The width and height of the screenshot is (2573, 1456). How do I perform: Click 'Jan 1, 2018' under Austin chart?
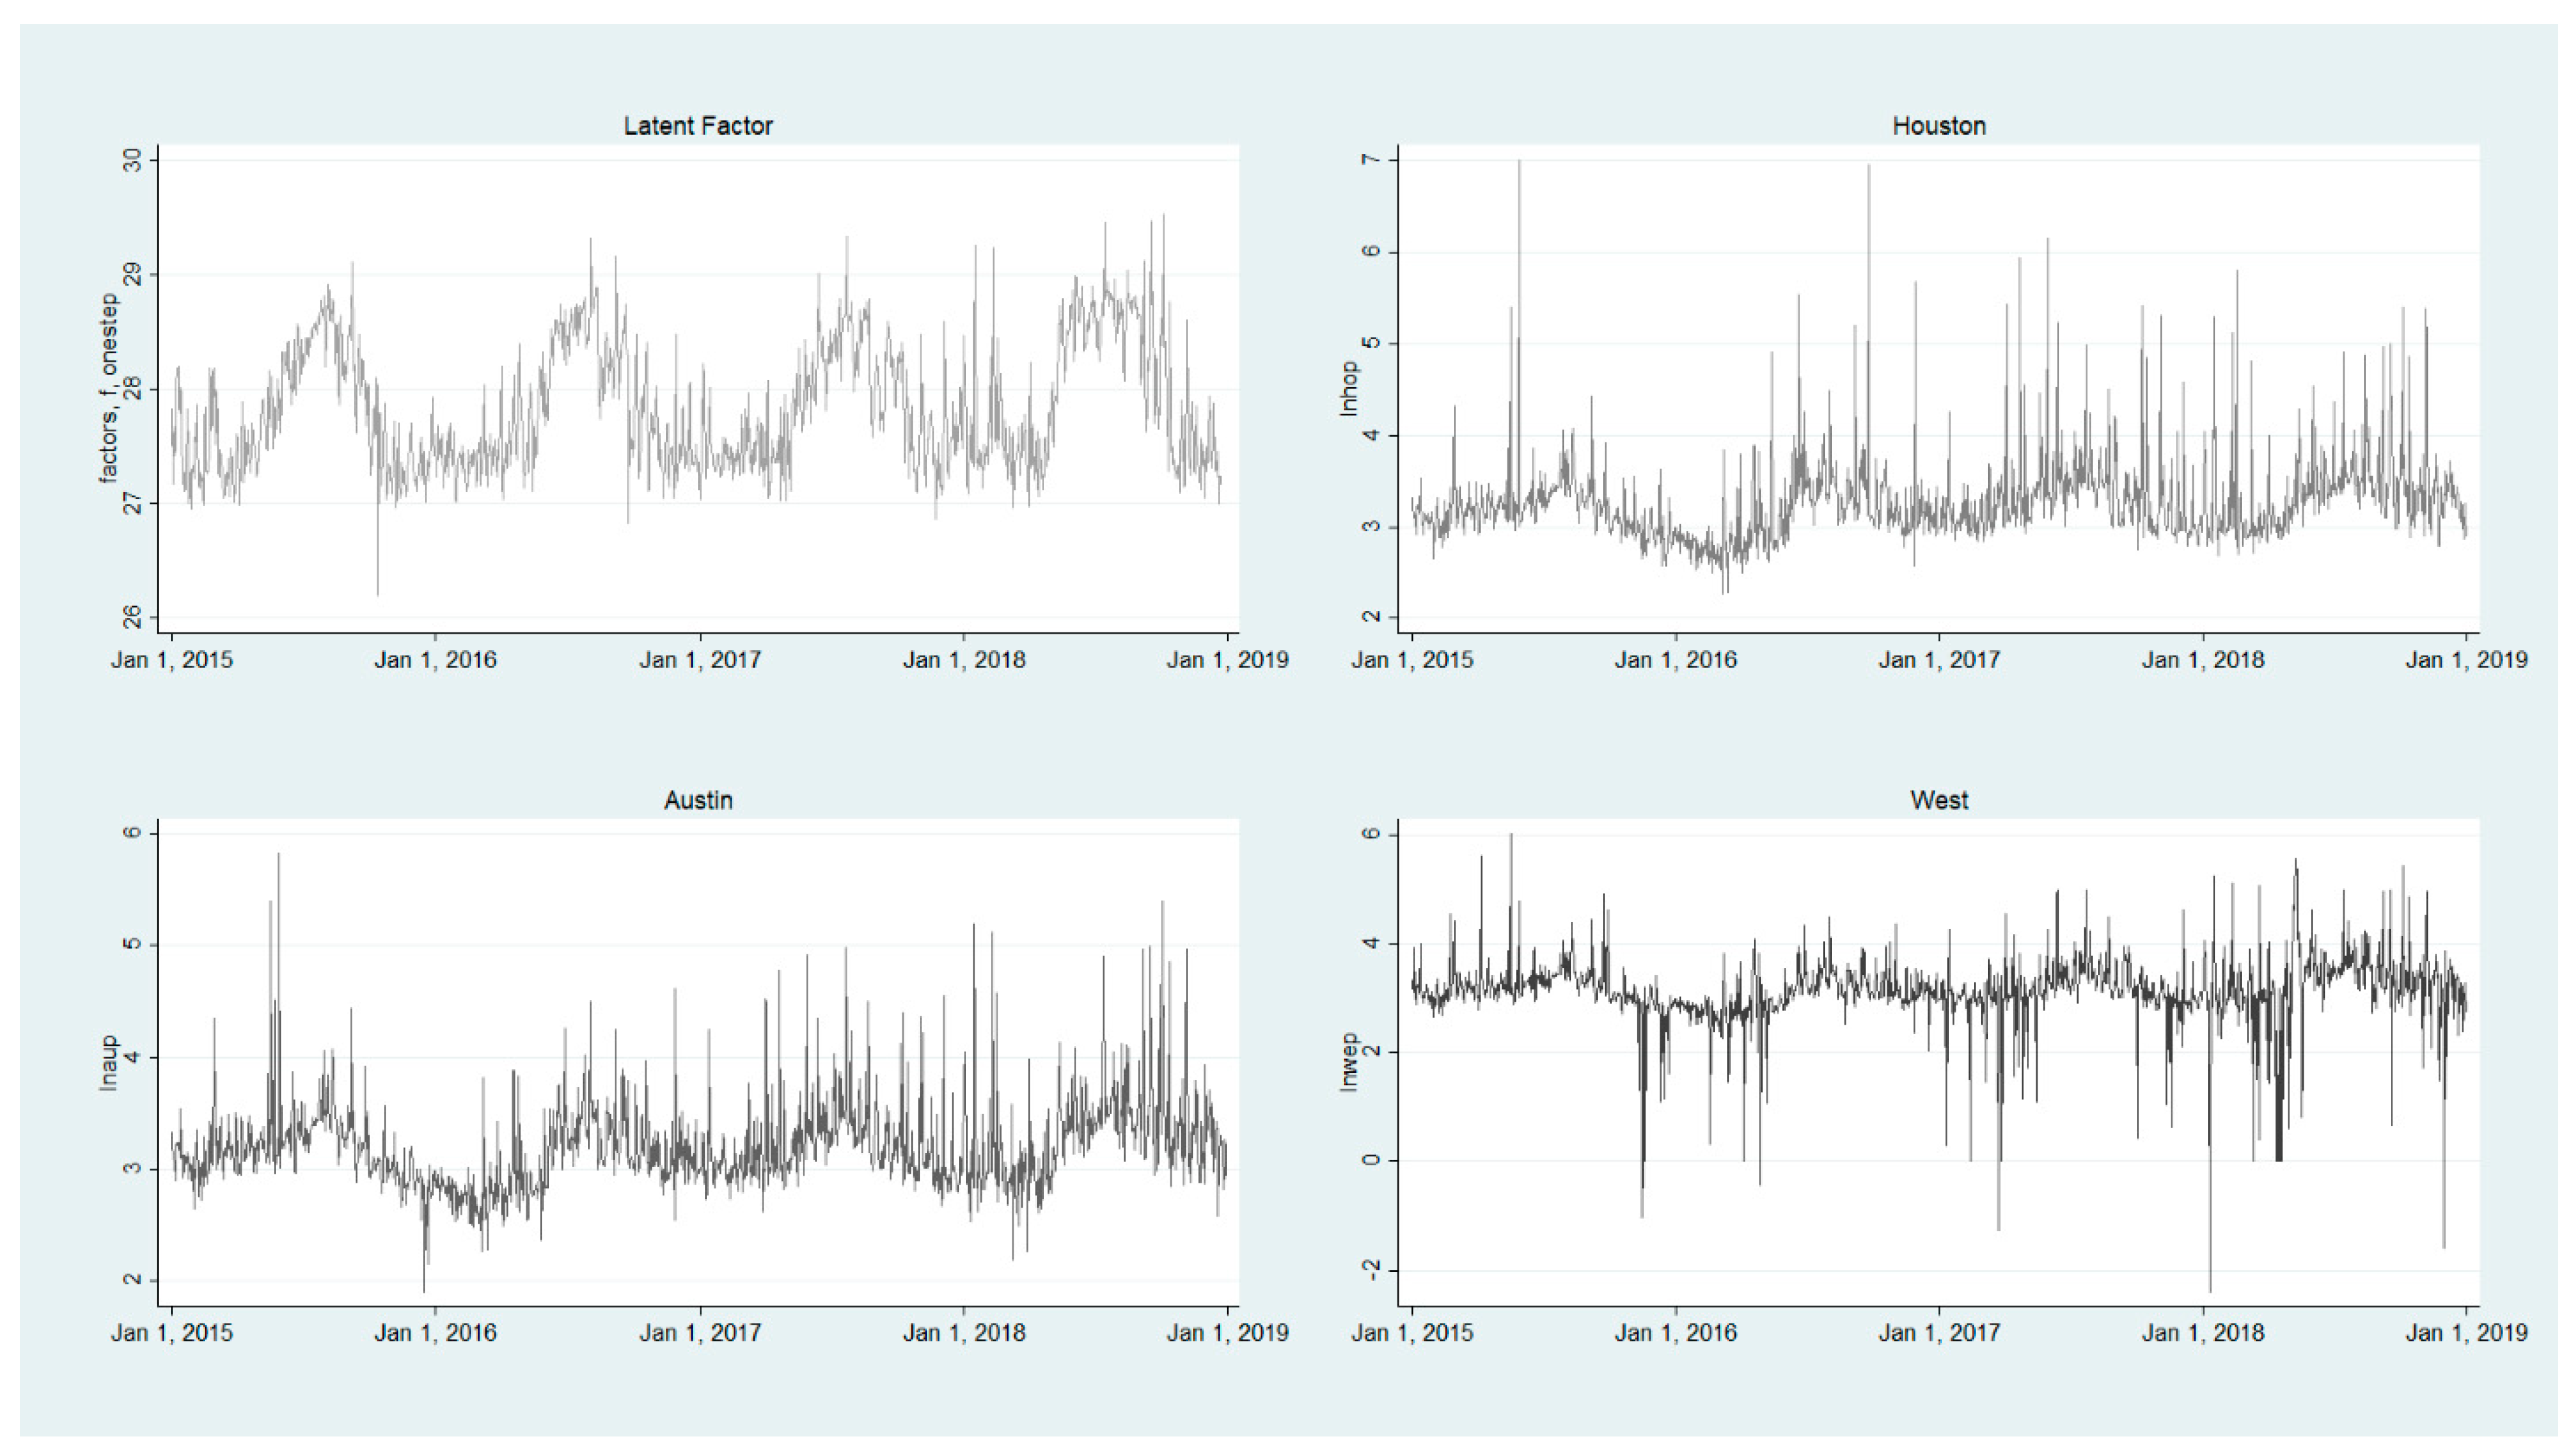click(964, 1333)
